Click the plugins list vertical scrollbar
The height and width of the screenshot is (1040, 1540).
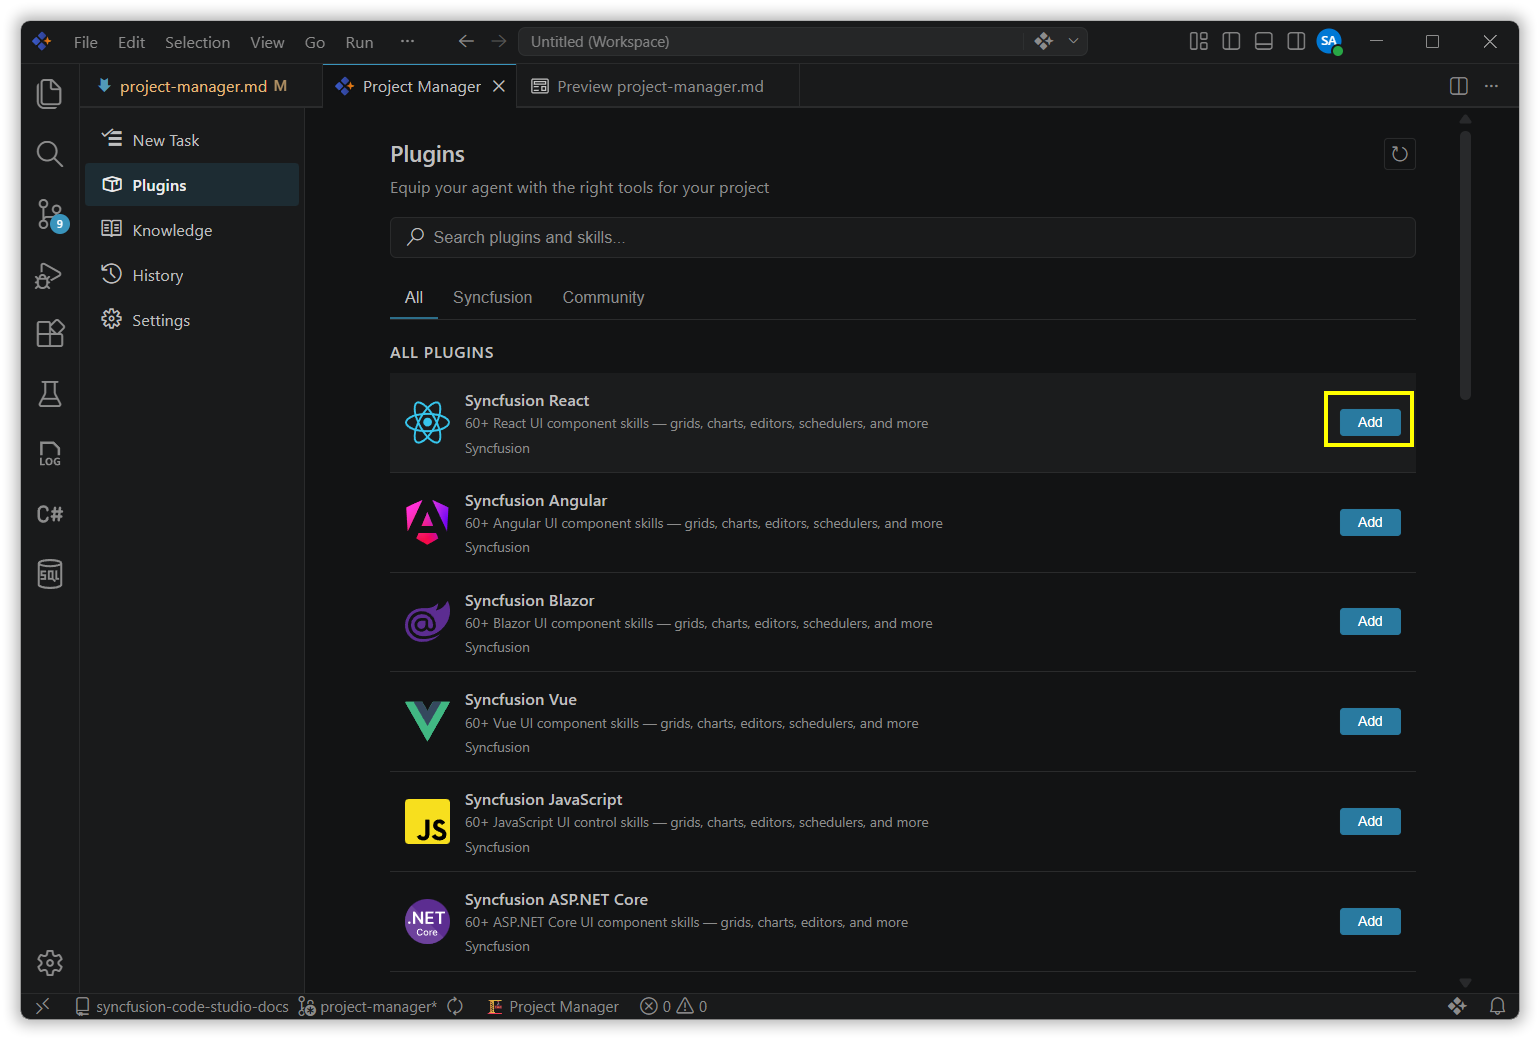[1465, 265]
